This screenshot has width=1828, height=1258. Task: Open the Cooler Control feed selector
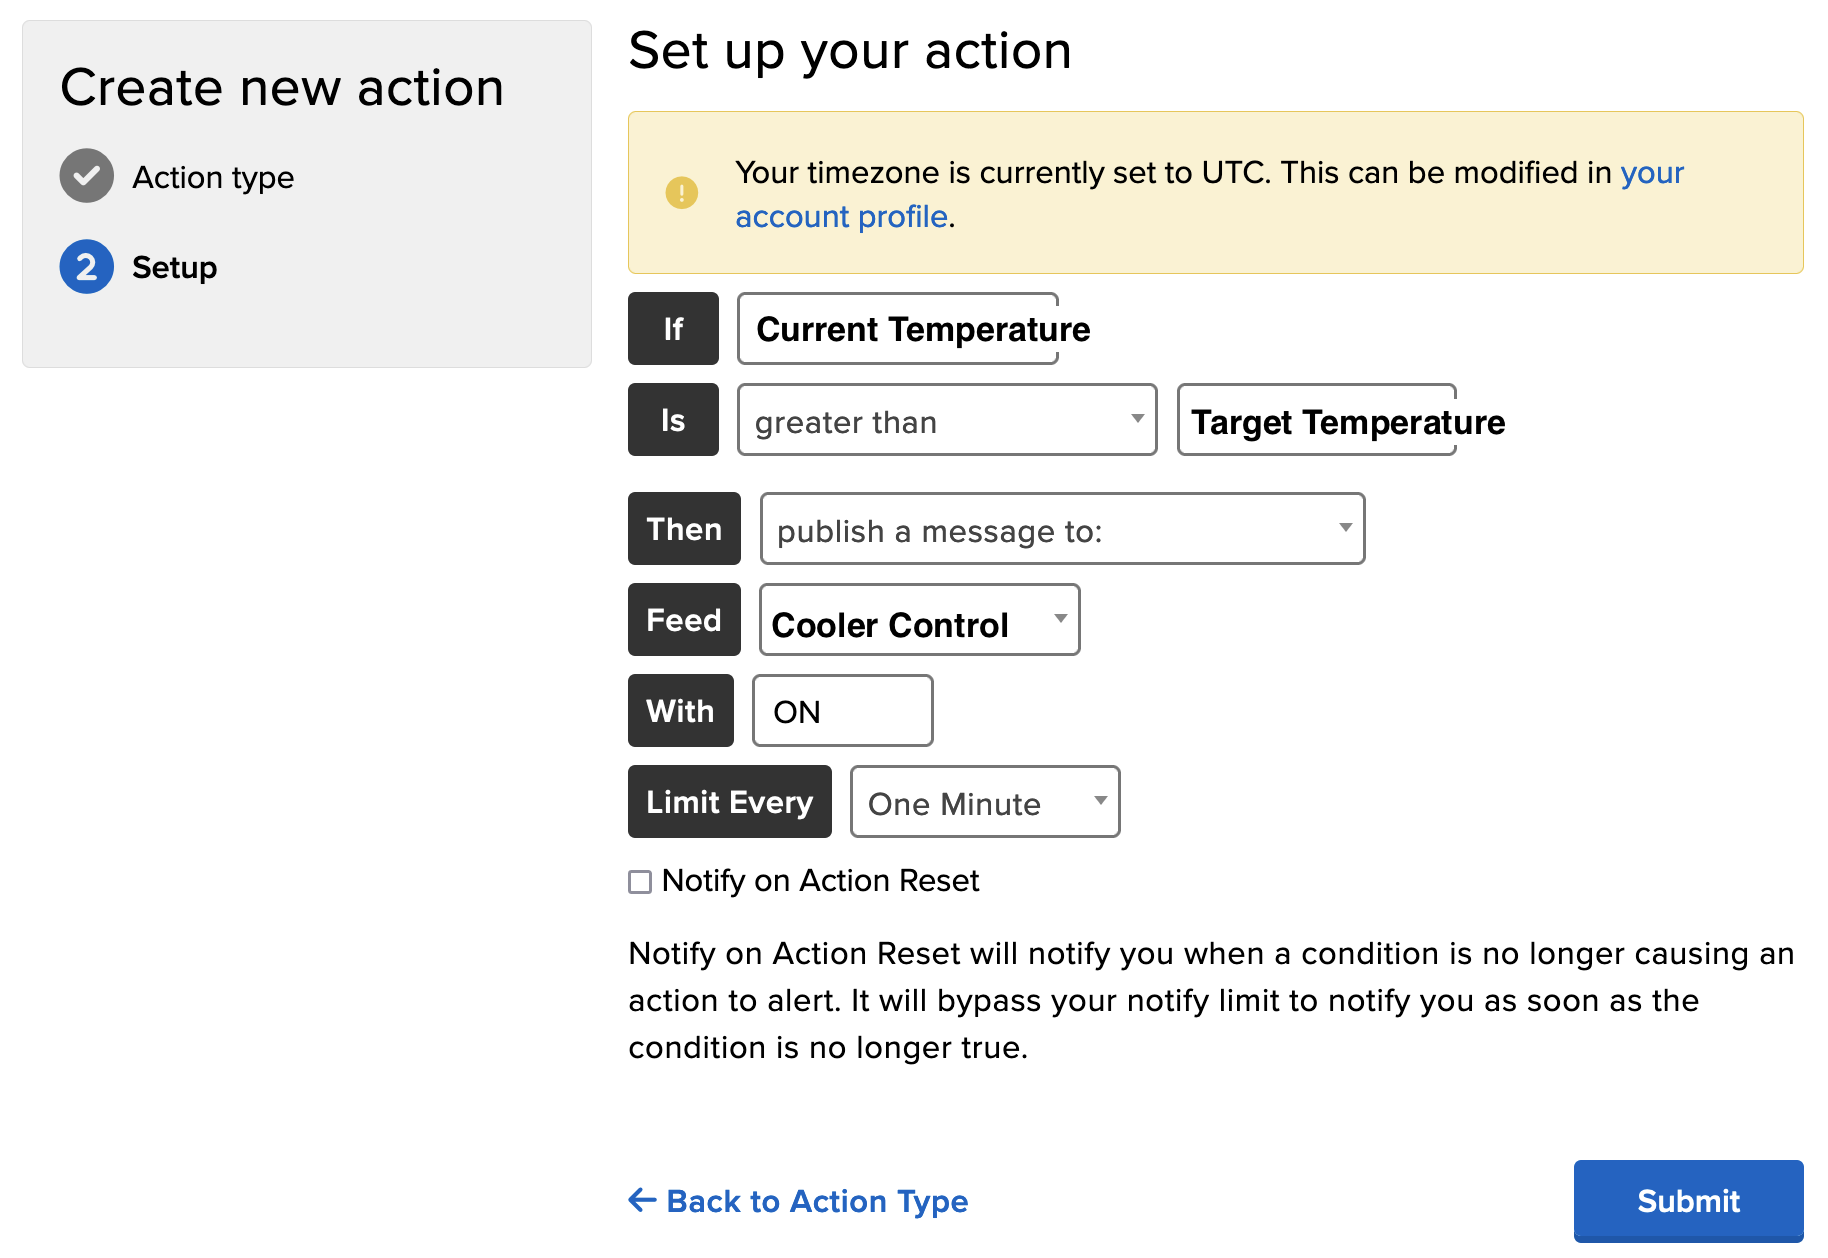point(918,620)
